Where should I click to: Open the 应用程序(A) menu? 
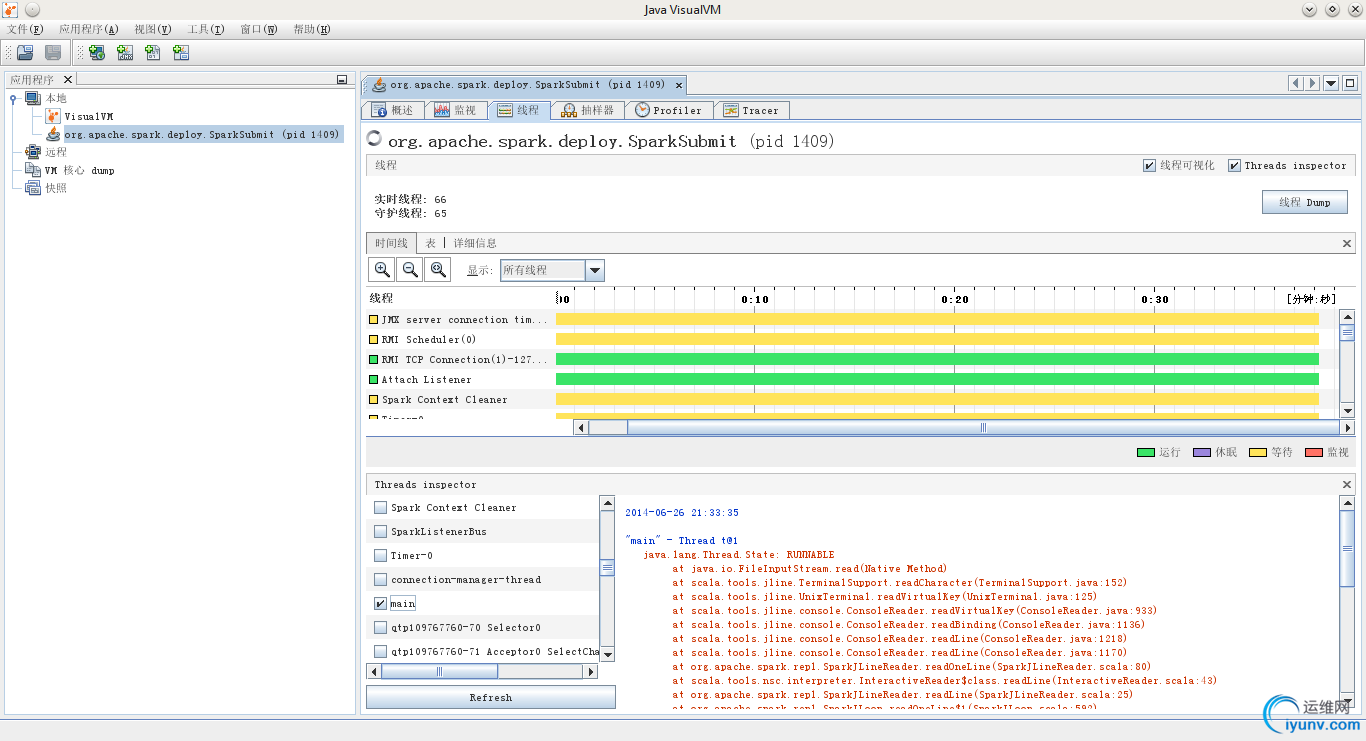click(x=89, y=29)
